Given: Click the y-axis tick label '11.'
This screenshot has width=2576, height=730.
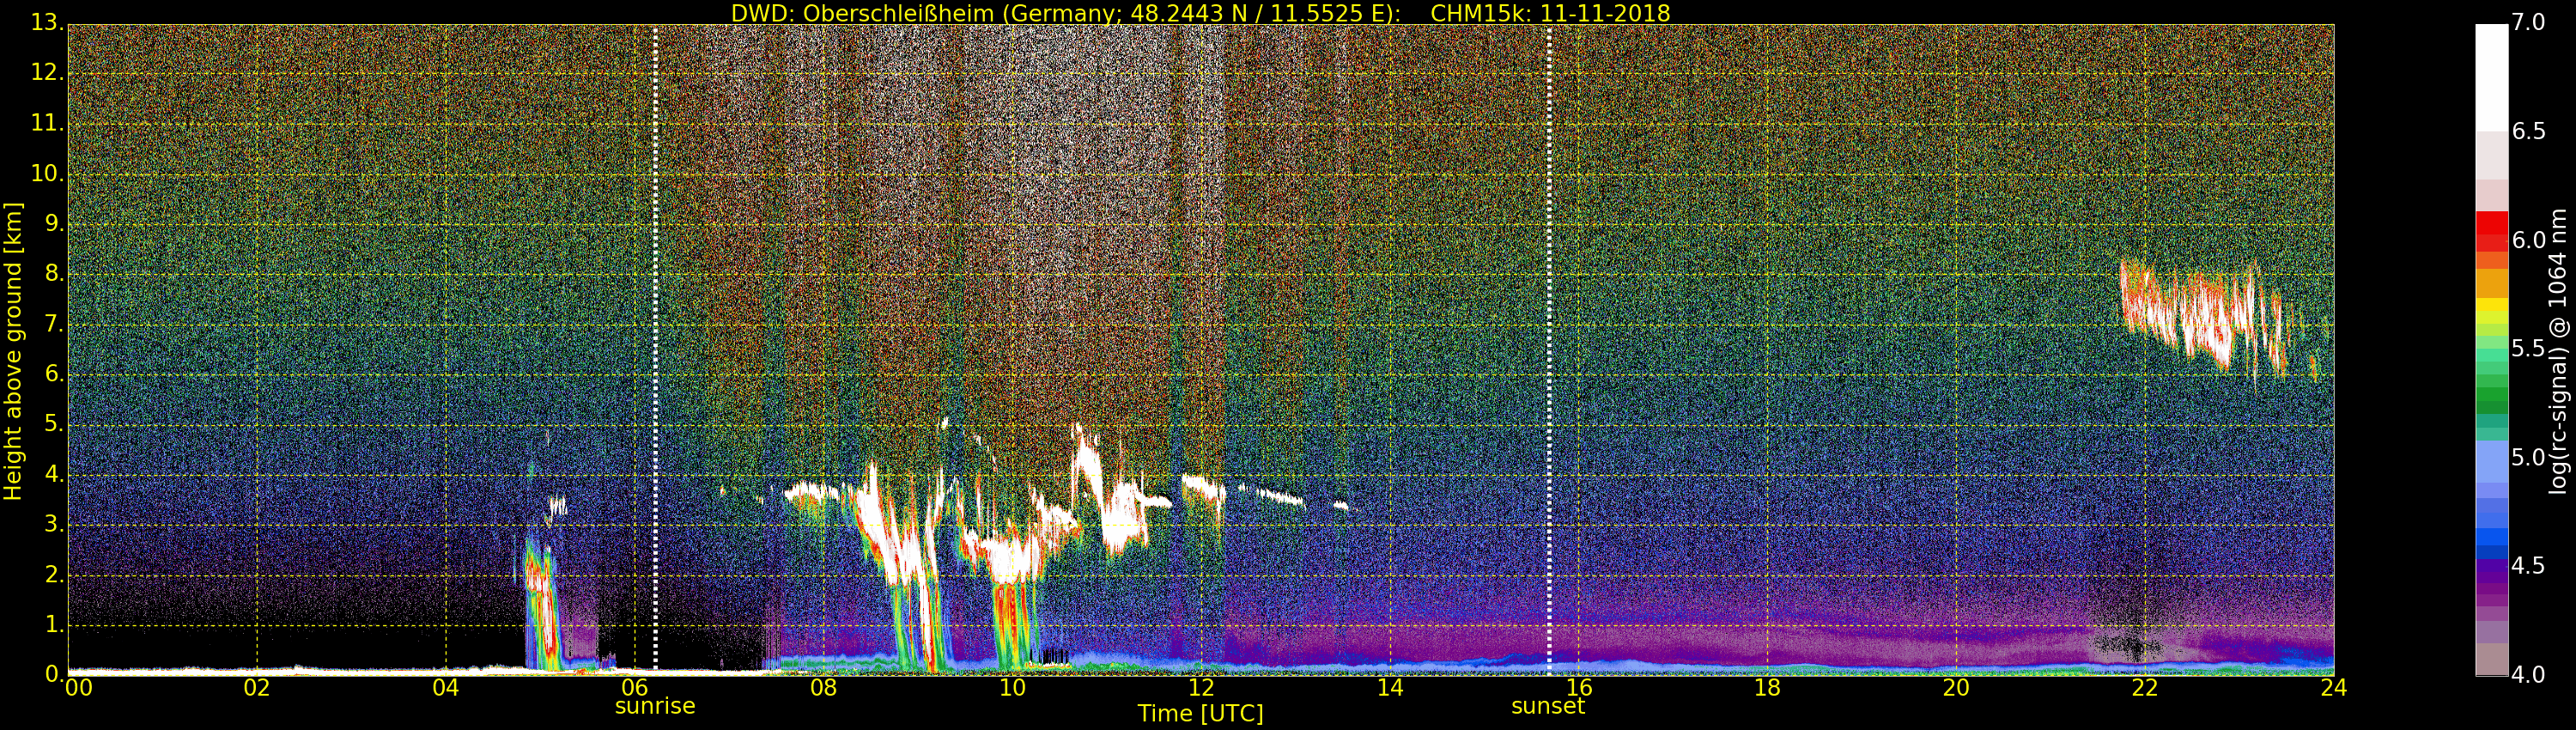Looking at the screenshot, I should pyautogui.click(x=48, y=123).
